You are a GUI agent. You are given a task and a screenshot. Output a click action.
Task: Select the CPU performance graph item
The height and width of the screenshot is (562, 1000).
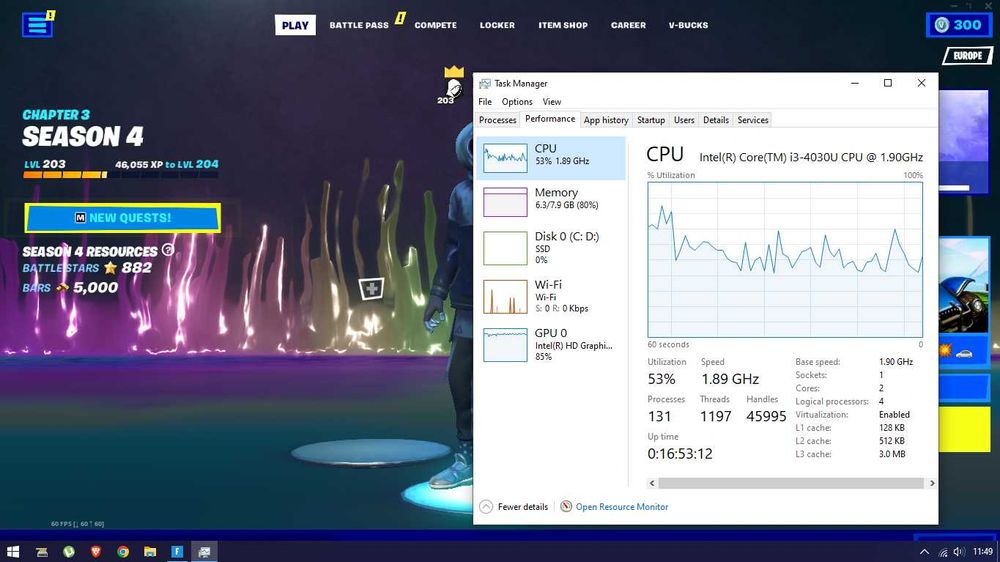pyautogui.click(x=550, y=158)
